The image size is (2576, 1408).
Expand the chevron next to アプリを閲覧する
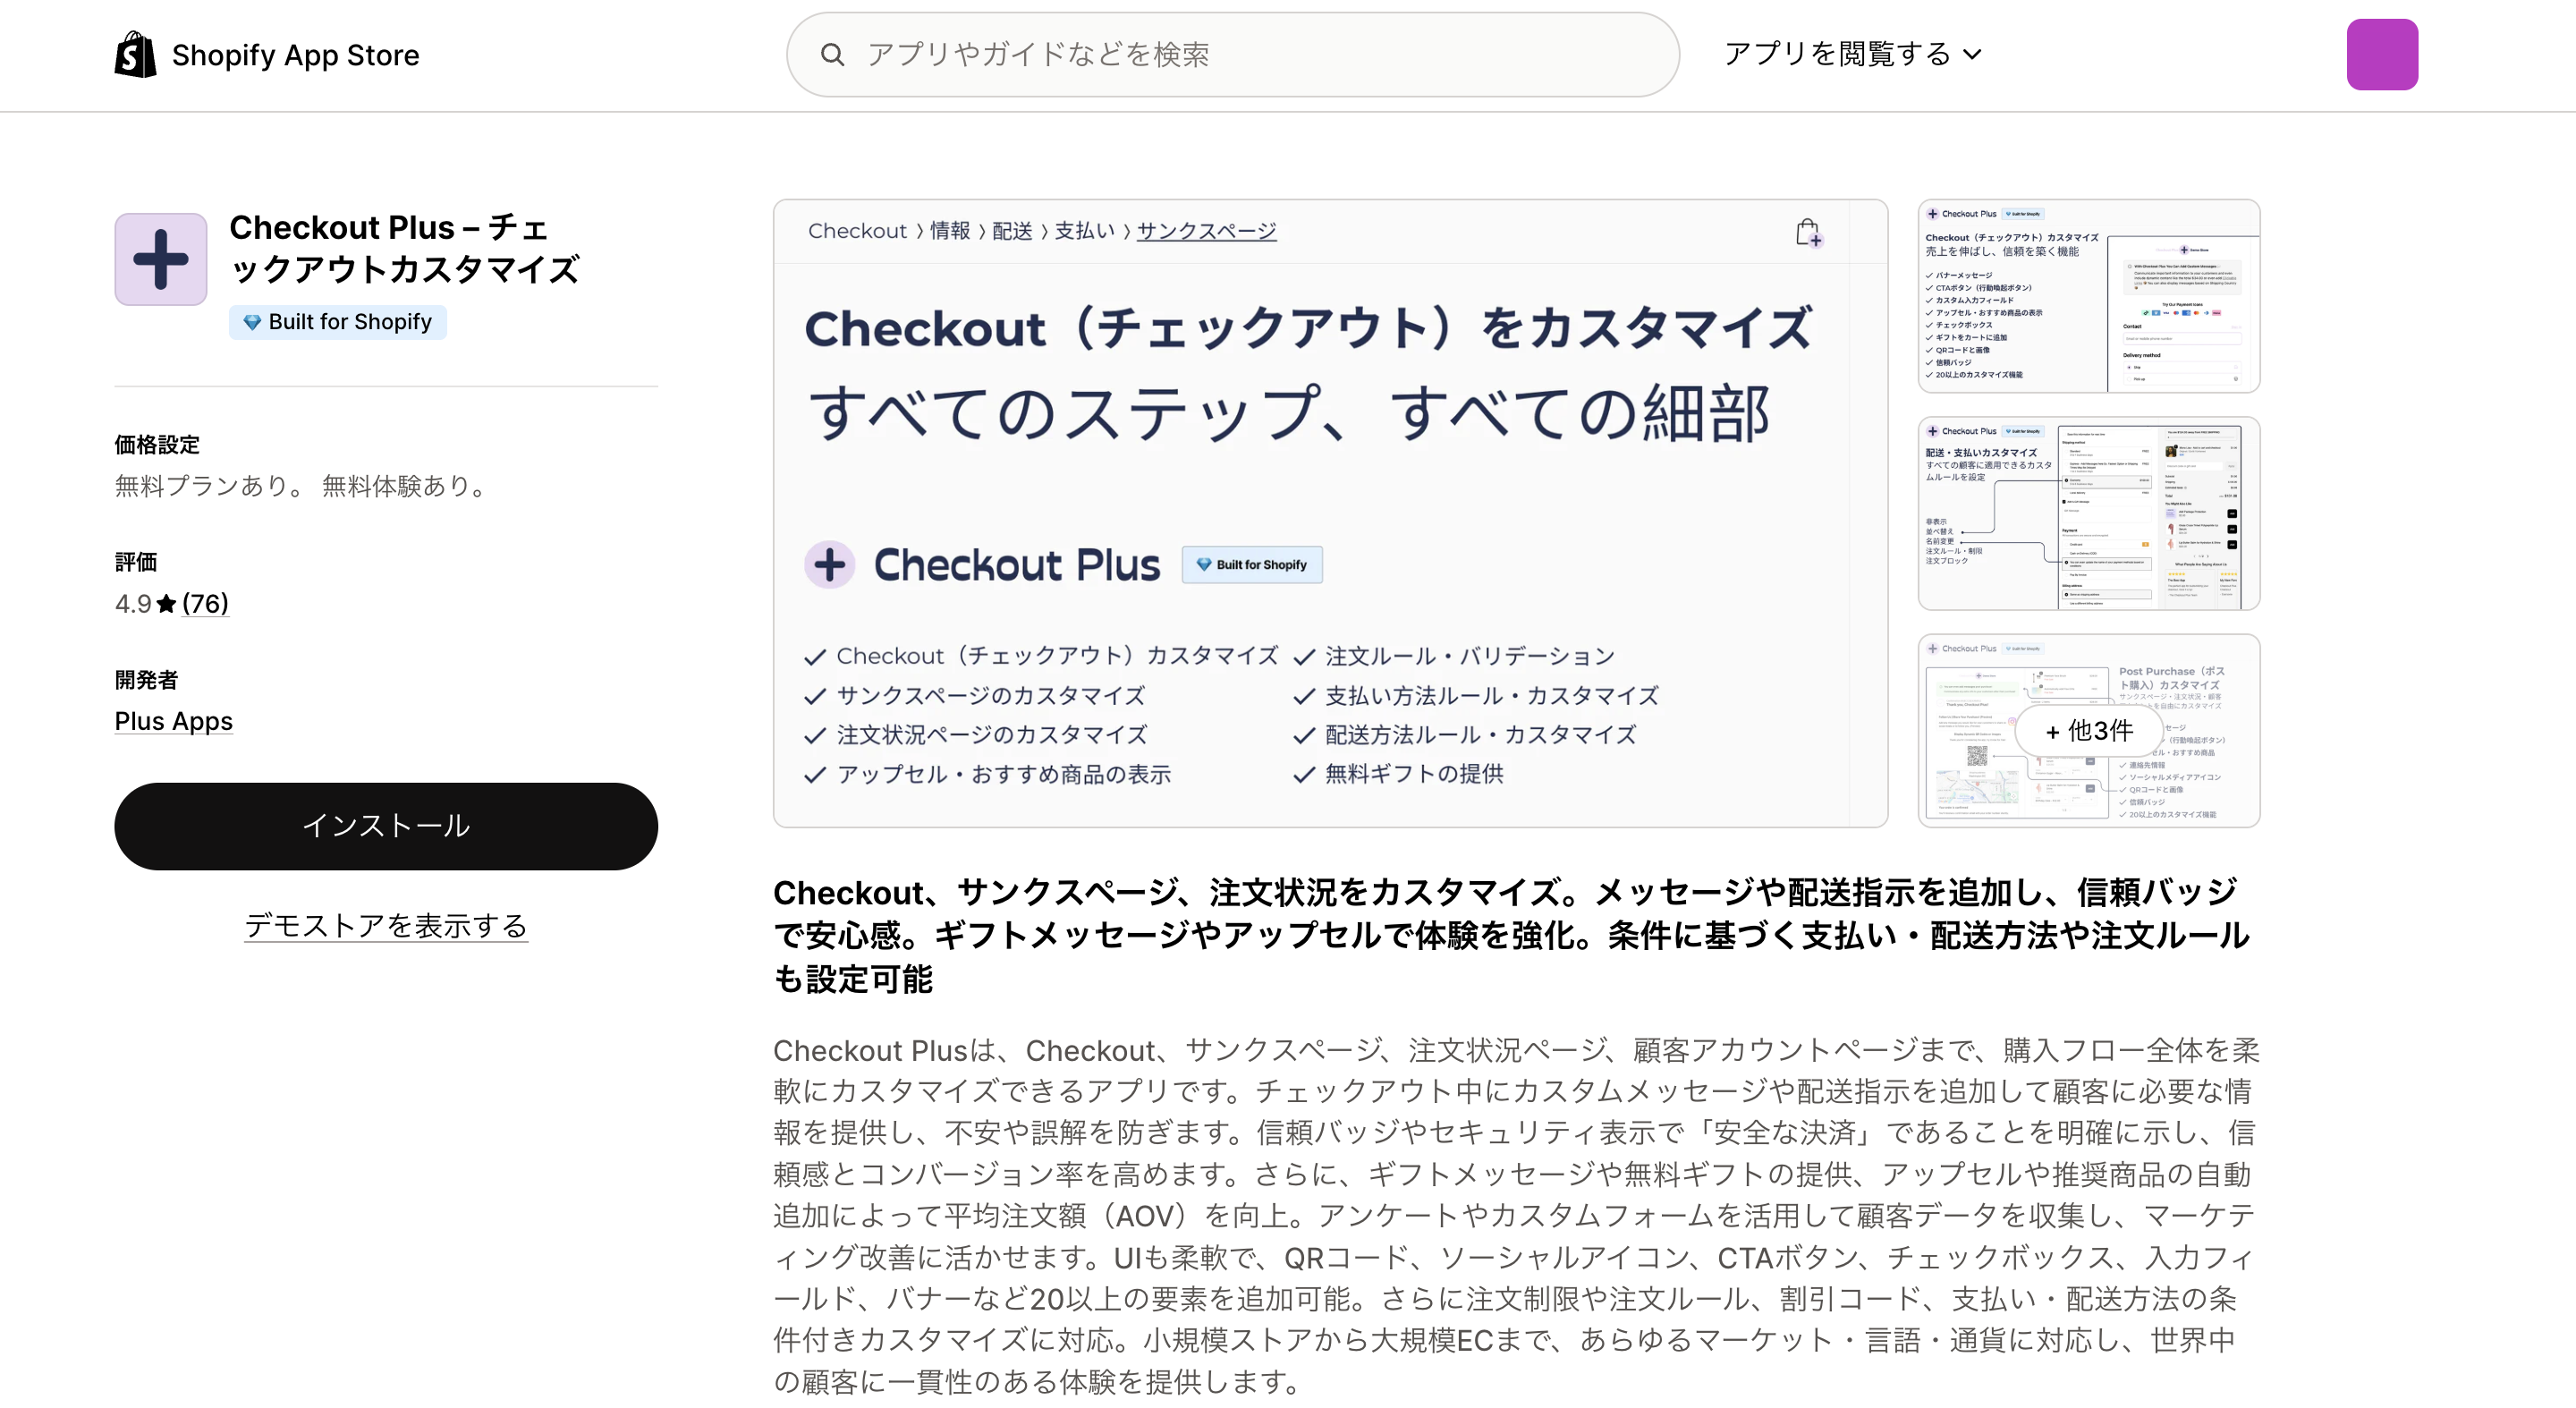pyautogui.click(x=1971, y=55)
